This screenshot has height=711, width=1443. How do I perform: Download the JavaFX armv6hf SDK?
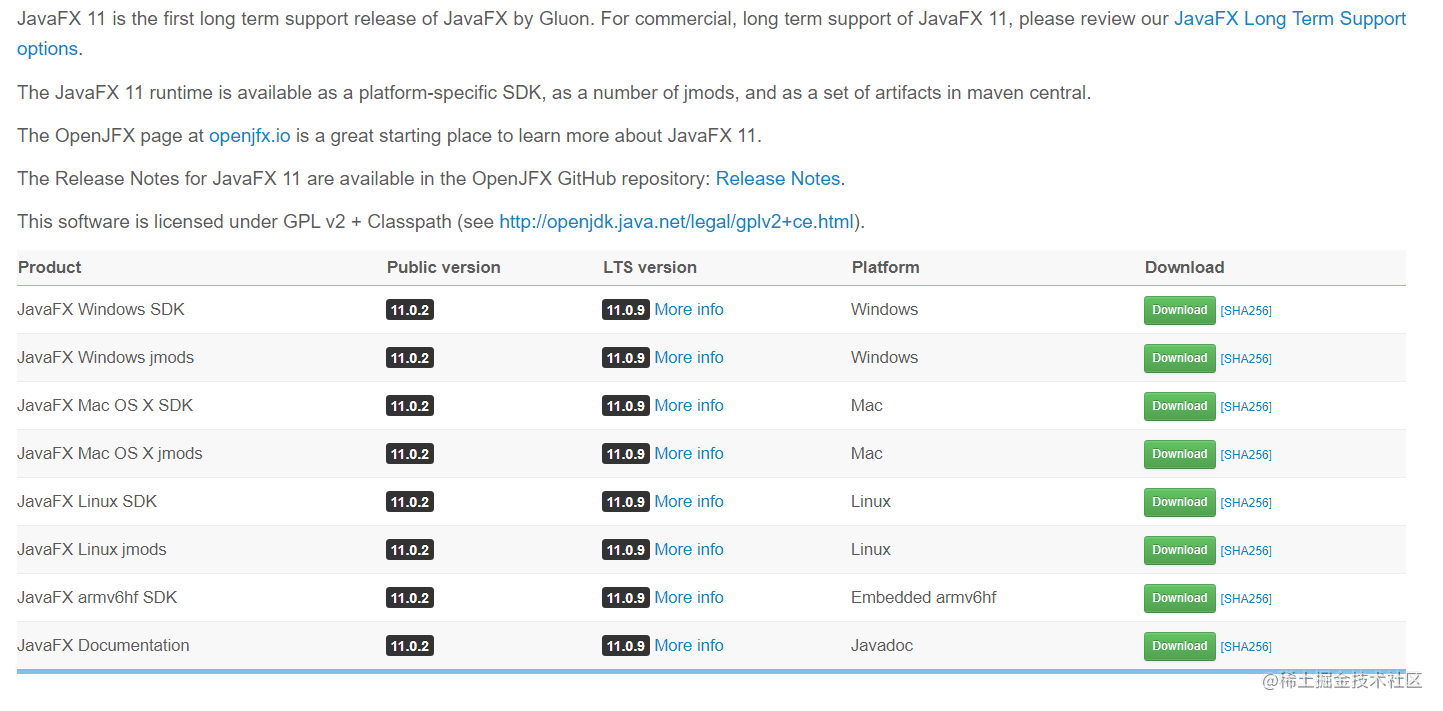[1179, 598]
